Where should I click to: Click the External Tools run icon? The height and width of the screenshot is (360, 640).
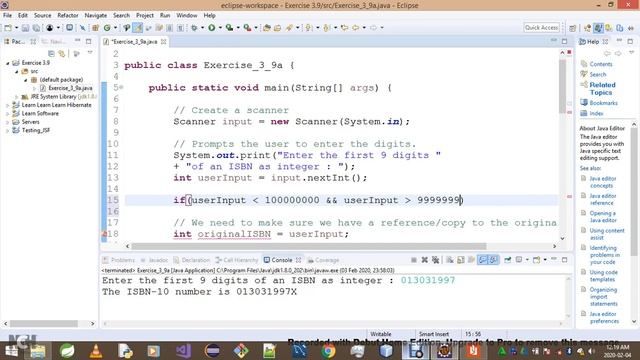pyautogui.click(x=247, y=27)
